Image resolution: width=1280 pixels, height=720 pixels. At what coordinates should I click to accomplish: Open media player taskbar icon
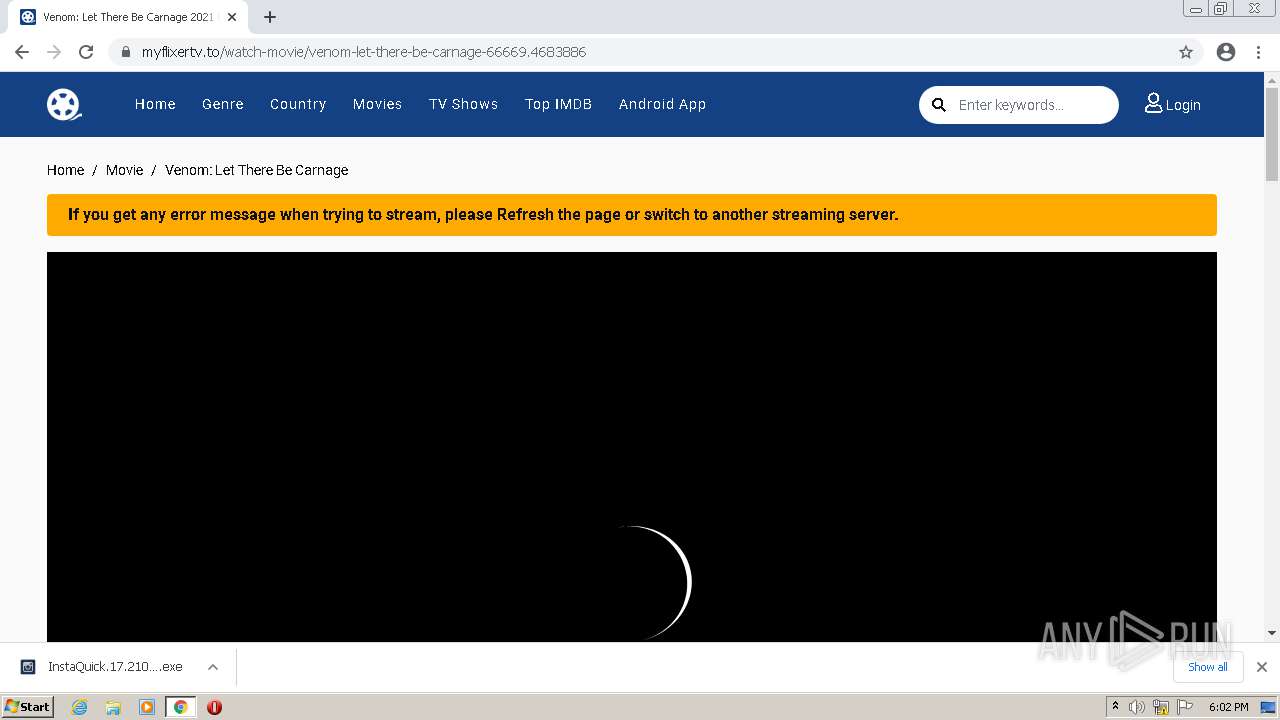(147, 707)
